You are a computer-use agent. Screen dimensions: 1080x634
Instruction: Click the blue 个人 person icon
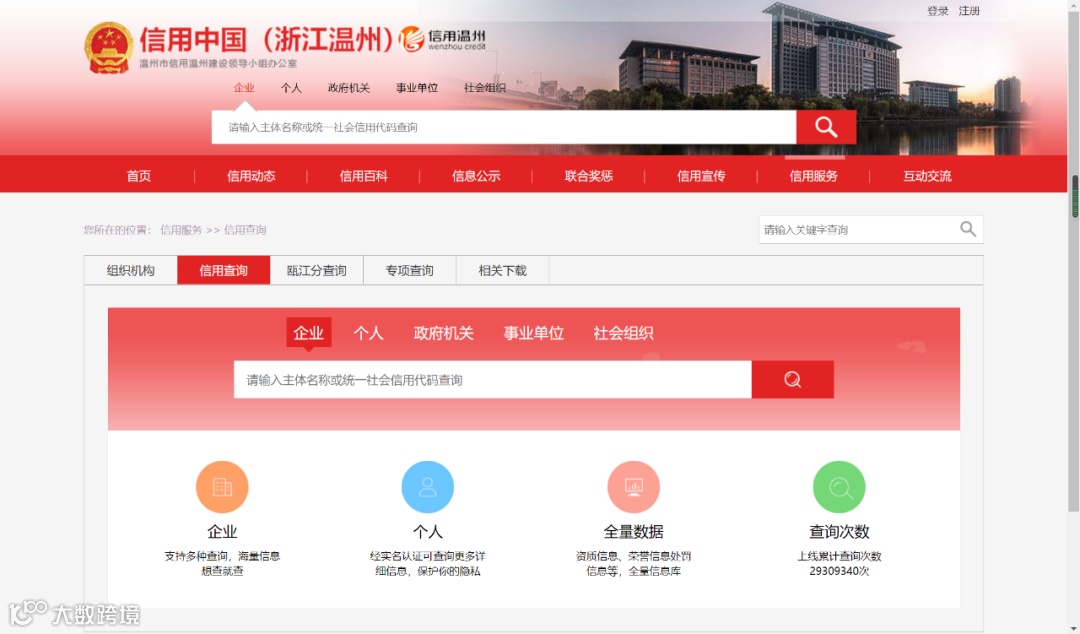click(x=428, y=487)
